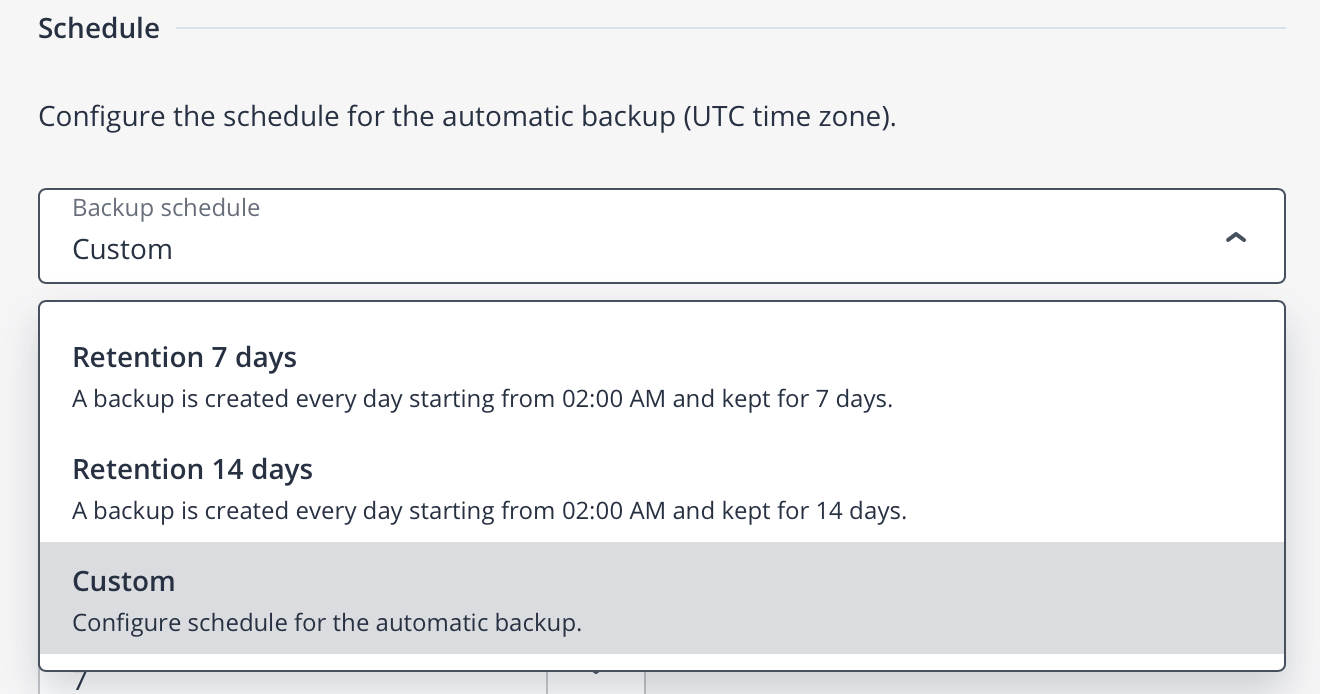This screenshot has width=1320, height=694.
Task: Click the selected 'Custom' value in field
Action: [x=122, y=249]
